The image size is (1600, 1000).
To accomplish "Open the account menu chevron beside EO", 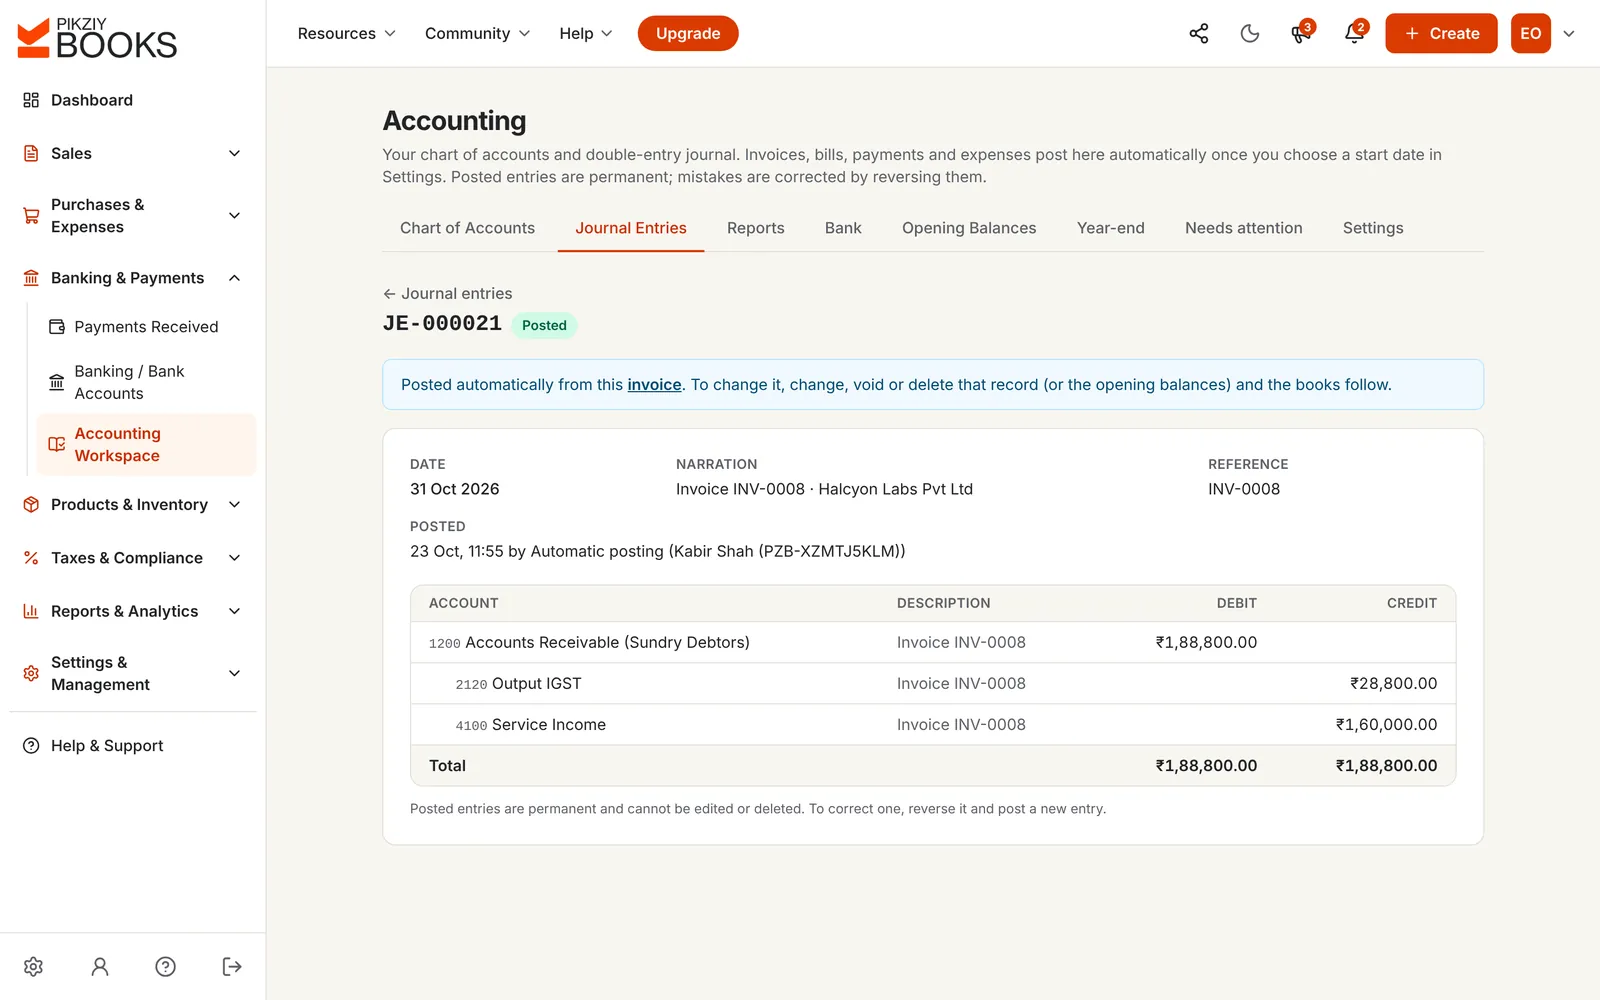I will [1569, 33].
